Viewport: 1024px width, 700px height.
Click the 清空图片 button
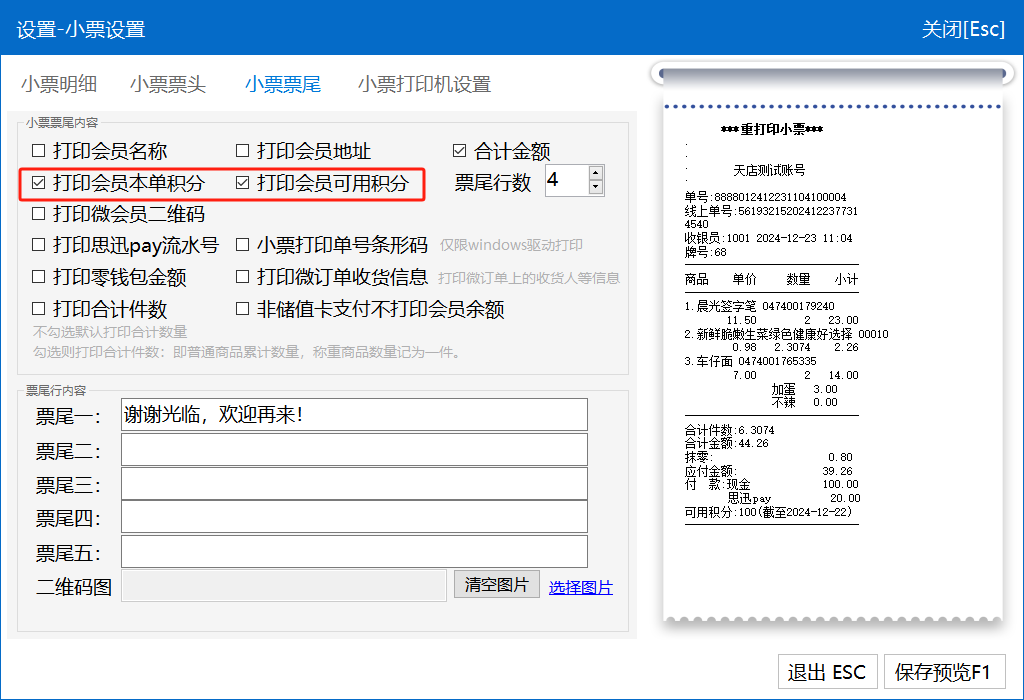497,585
